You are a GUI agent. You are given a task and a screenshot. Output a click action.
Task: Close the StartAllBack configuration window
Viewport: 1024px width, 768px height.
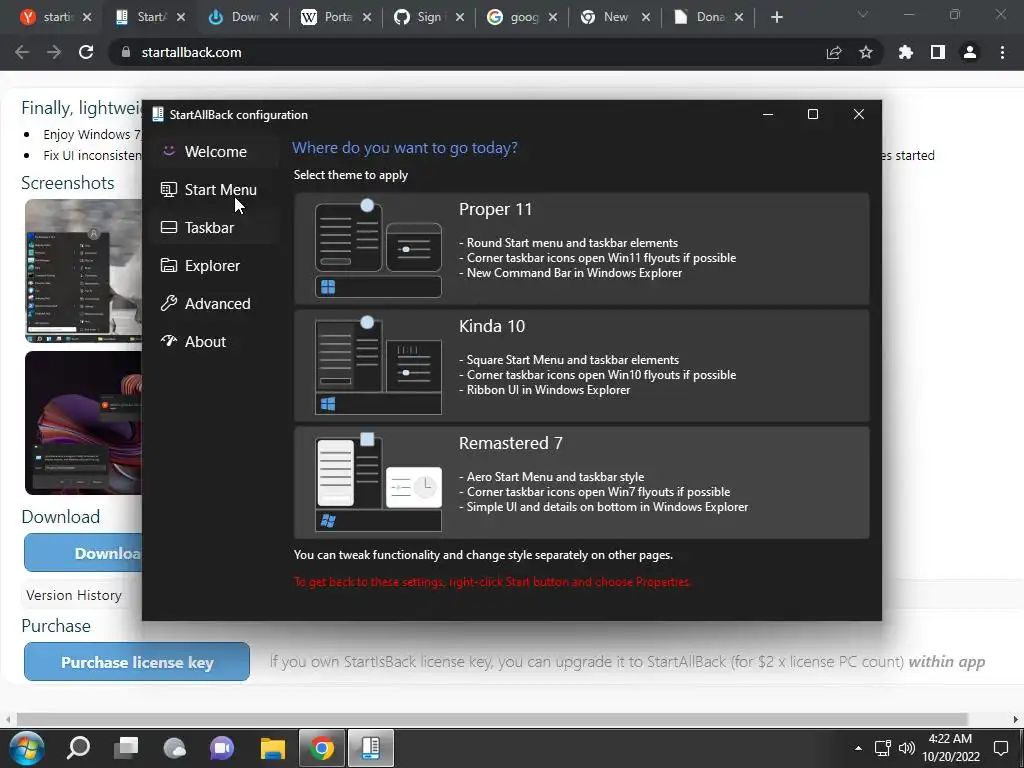pos(859,114)
